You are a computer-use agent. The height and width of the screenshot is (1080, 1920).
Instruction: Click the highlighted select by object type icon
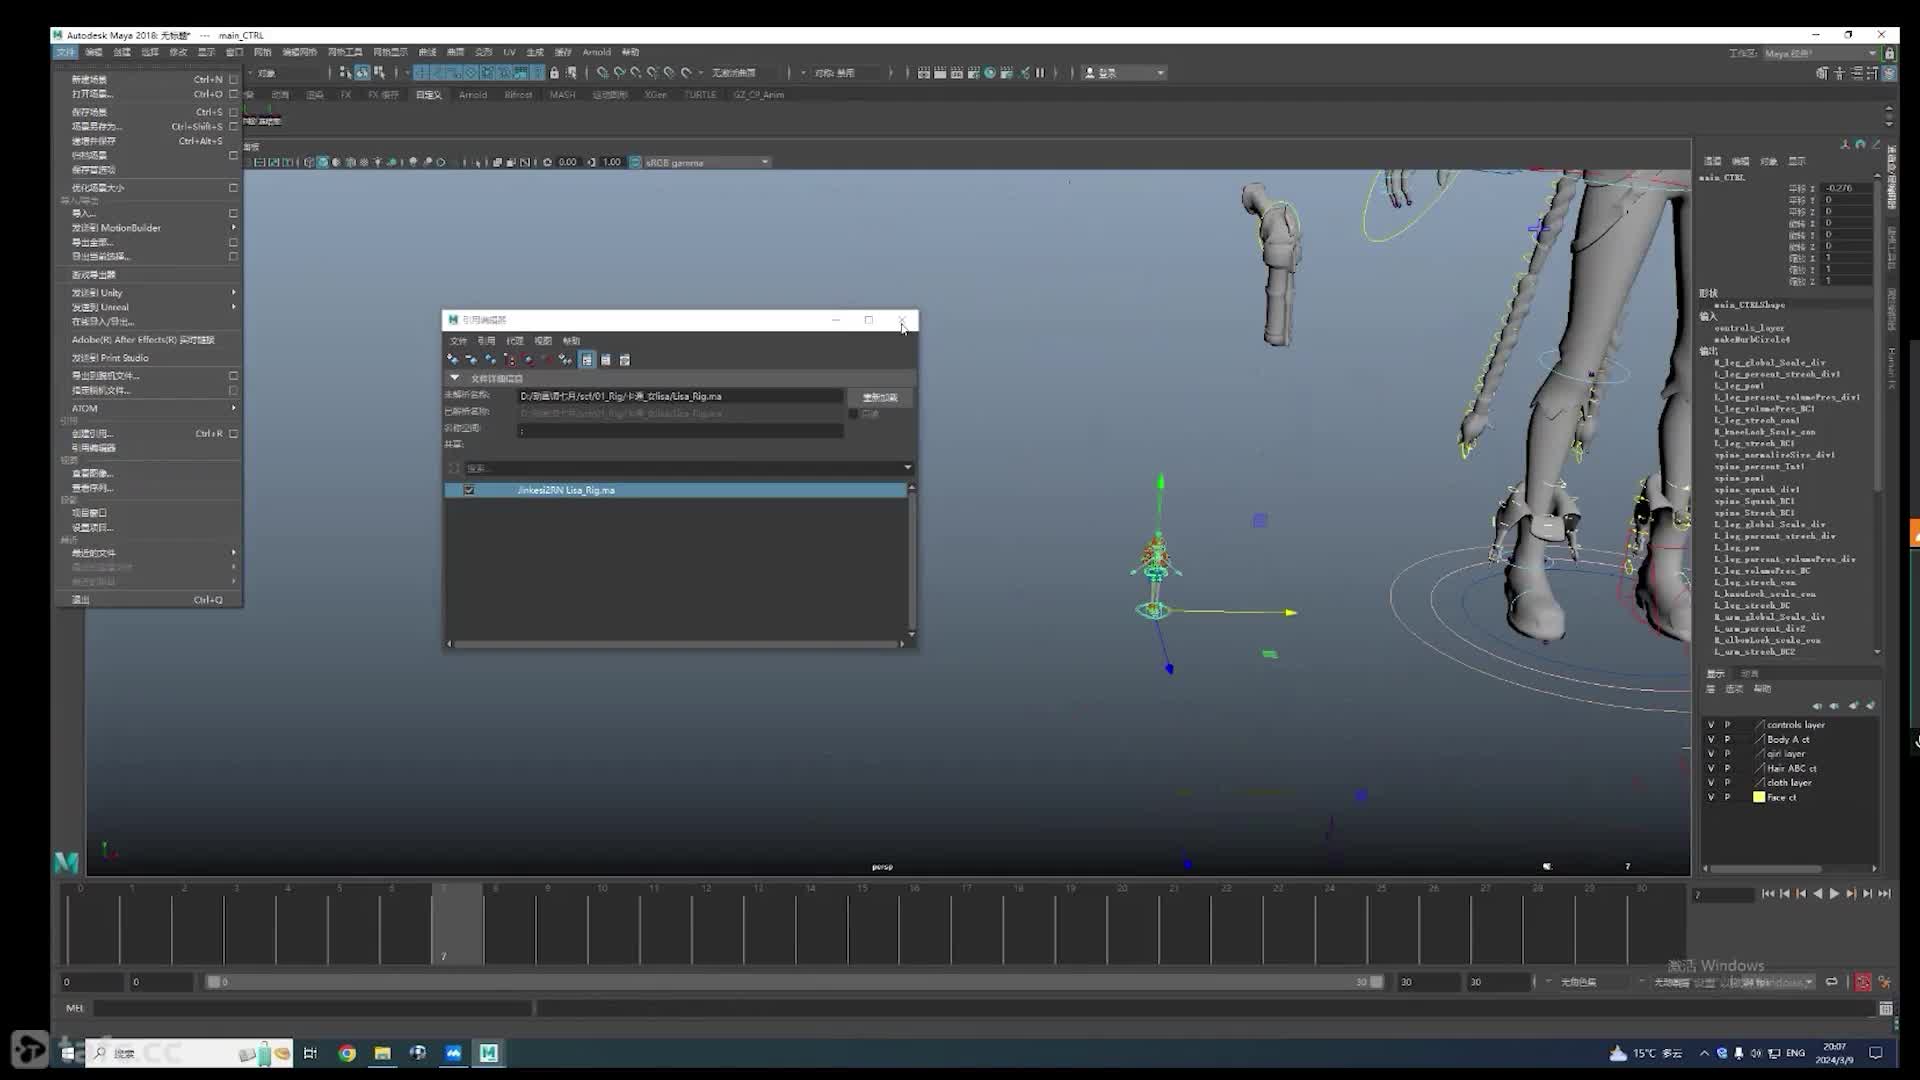tap(362, 73)
